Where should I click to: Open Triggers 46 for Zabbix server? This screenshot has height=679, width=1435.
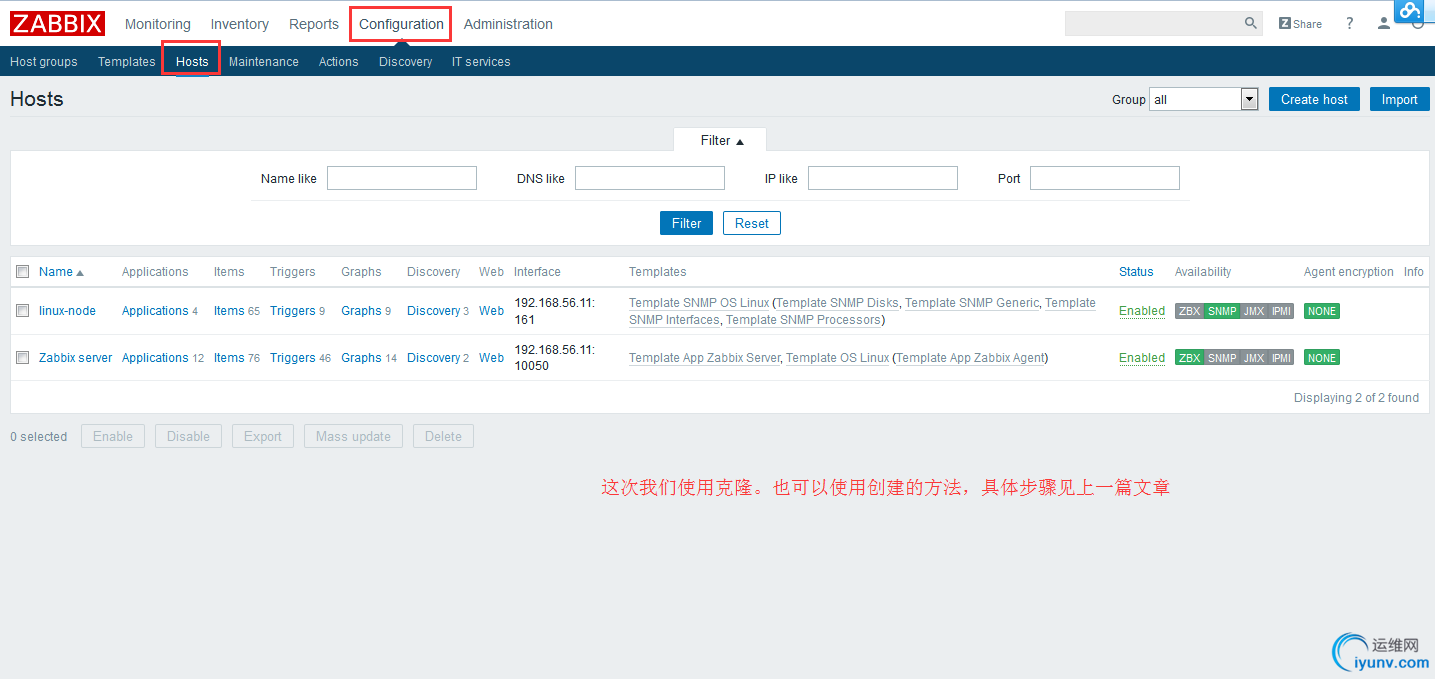click(x=293, y=358)
